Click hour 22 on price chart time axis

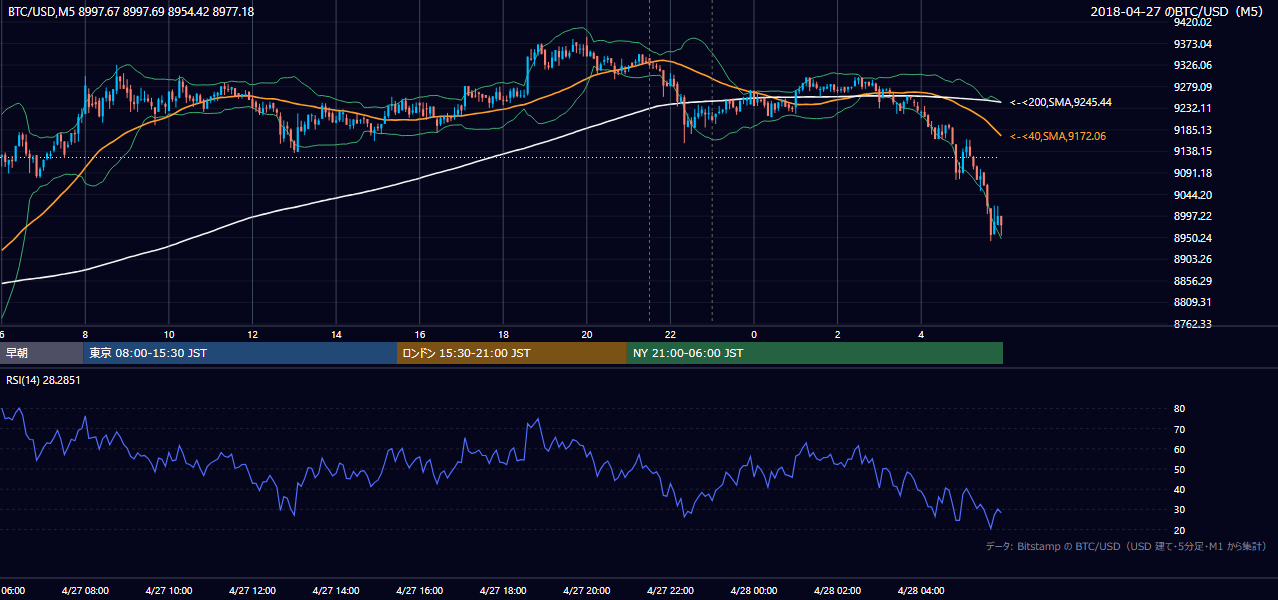coord(670,334)
